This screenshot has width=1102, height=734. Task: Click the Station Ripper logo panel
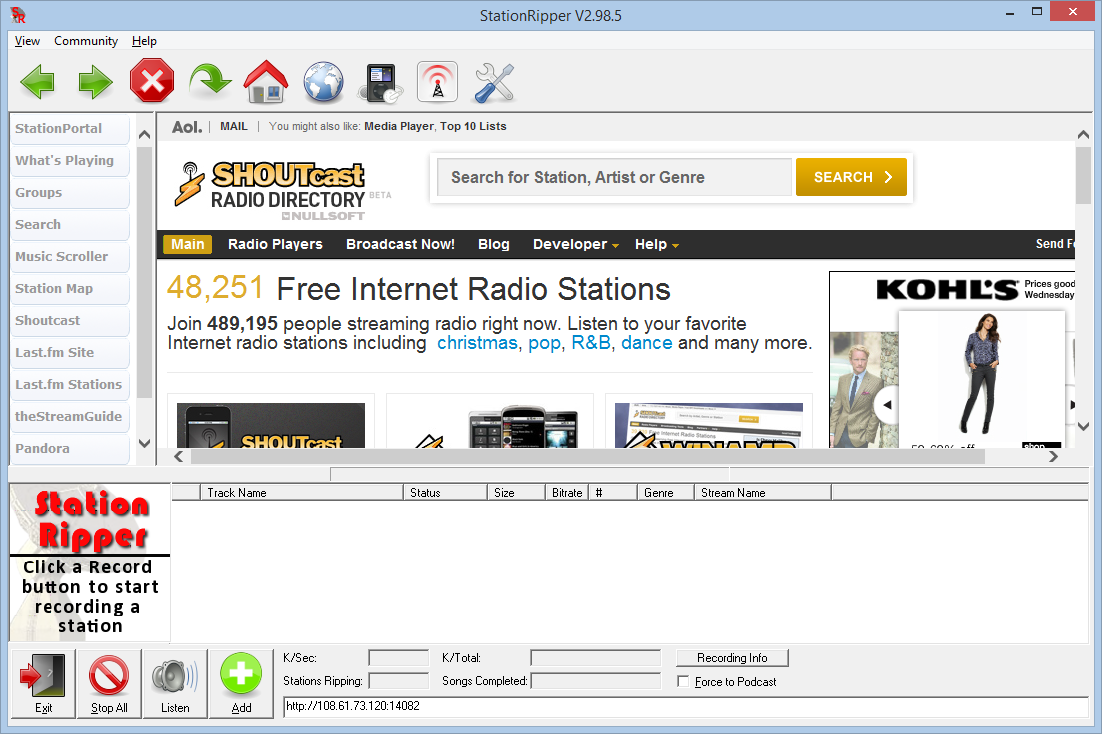point(90,562)
